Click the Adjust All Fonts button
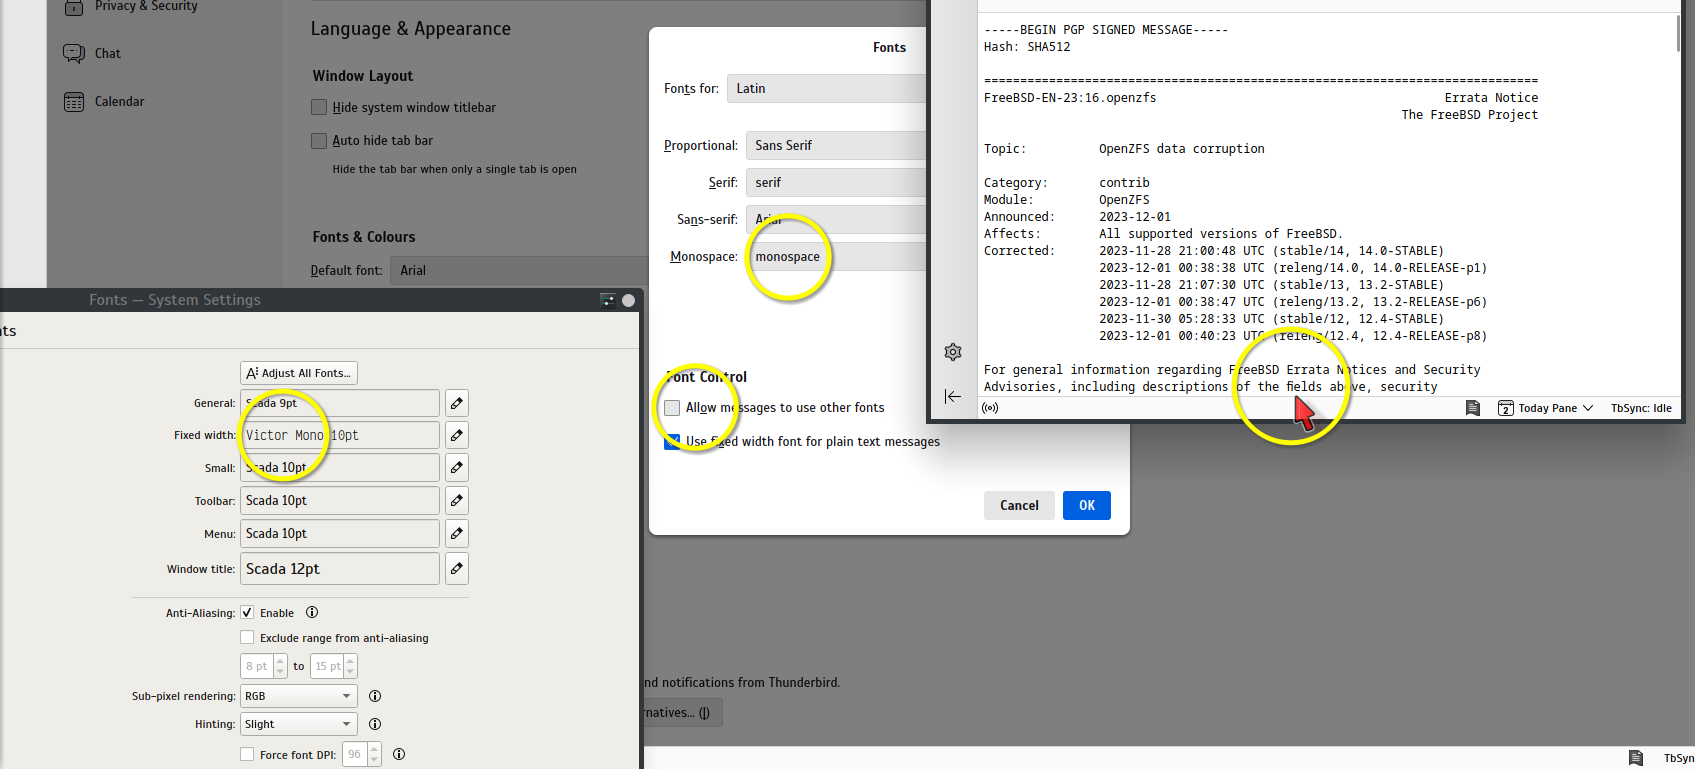The height and width of the screenshot is (769, 1695). pos(299,373)
